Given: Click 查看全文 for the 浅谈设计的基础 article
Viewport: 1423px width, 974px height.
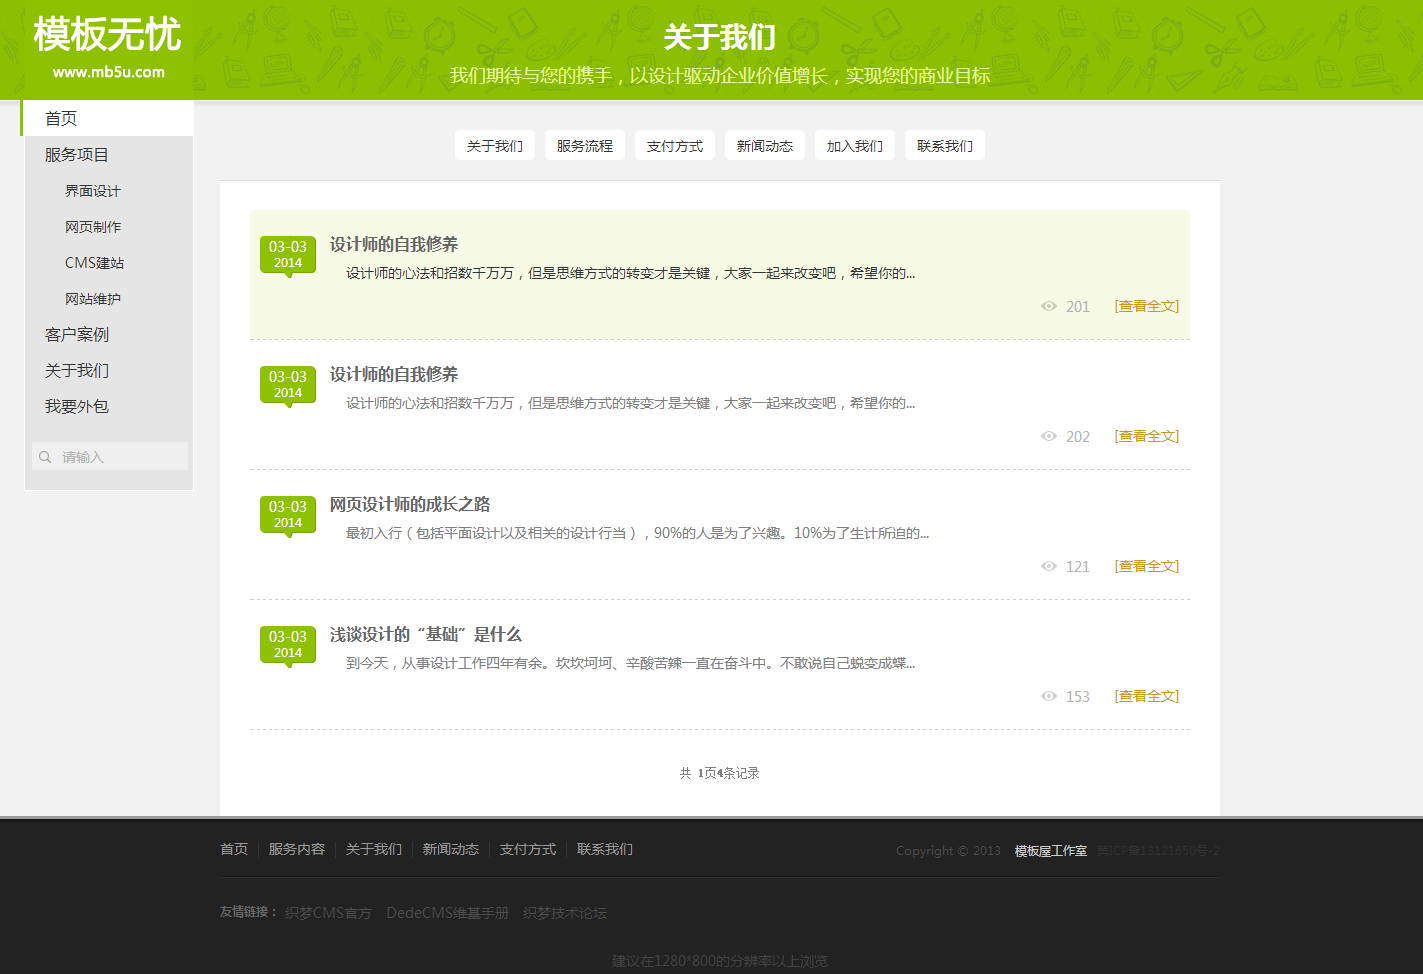Looking at the screenshot, I should click(x=1146, y=696).
